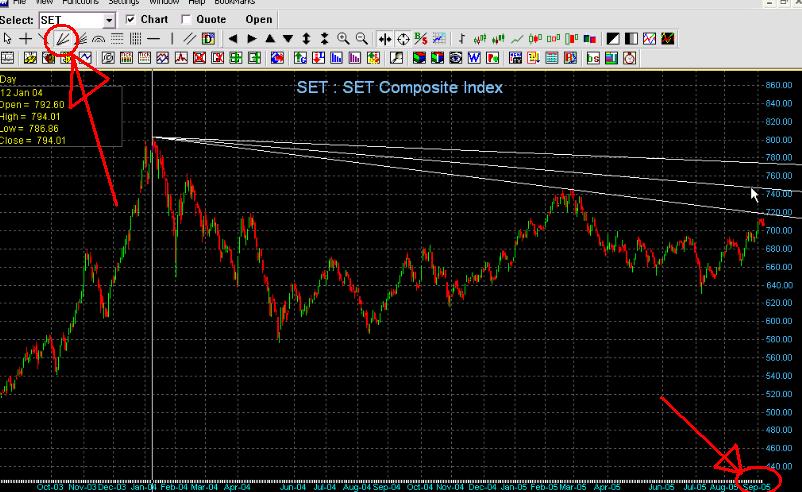Viewport: 802px width, 492px height.
Task: Click the eye watch icon
Action: tap(455, 58)
